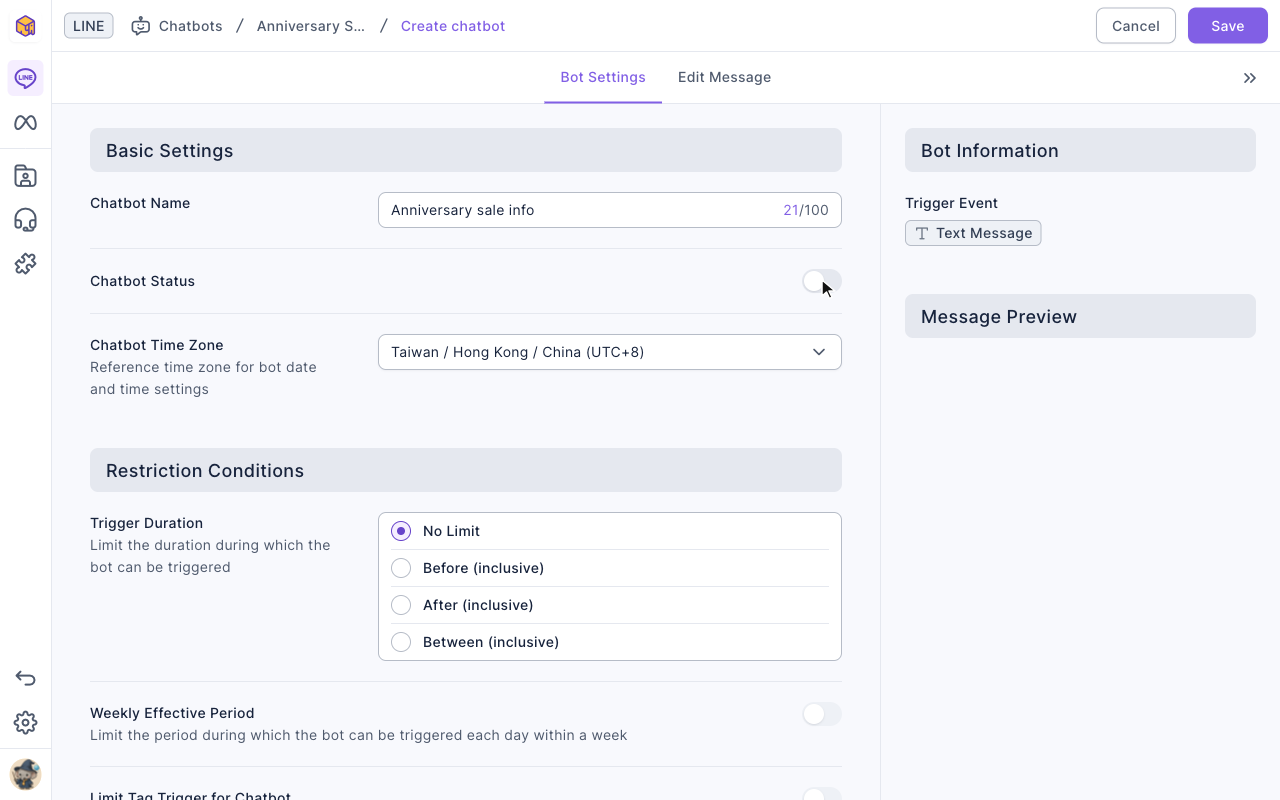Switch to the Bot Settings tab
The width and height of the screenshot is (1280, 800).
(x=603, y=77)
